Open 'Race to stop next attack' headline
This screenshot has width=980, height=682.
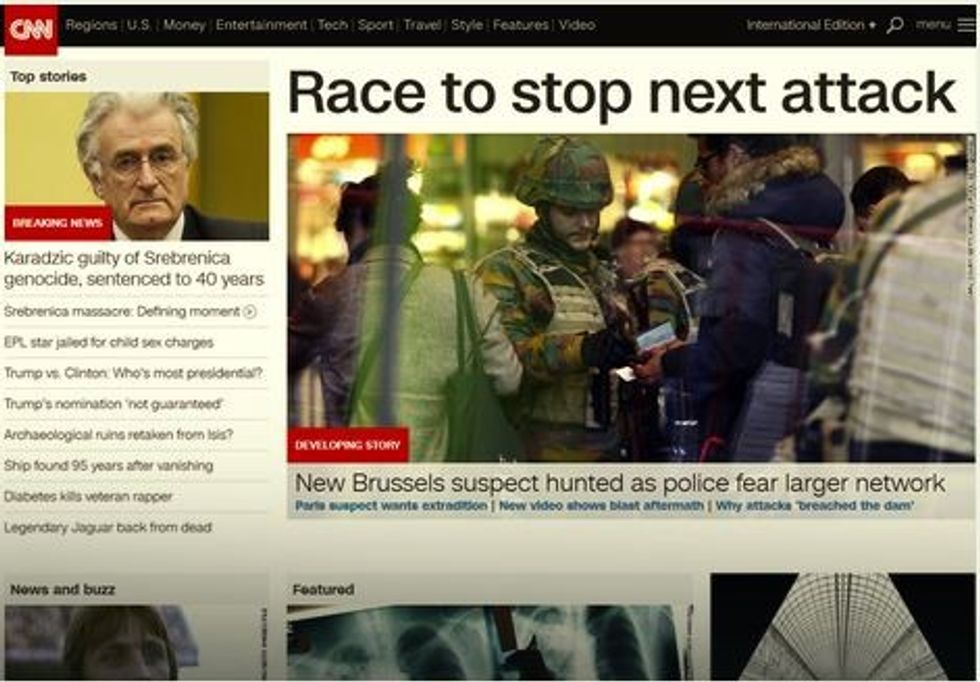621,94
